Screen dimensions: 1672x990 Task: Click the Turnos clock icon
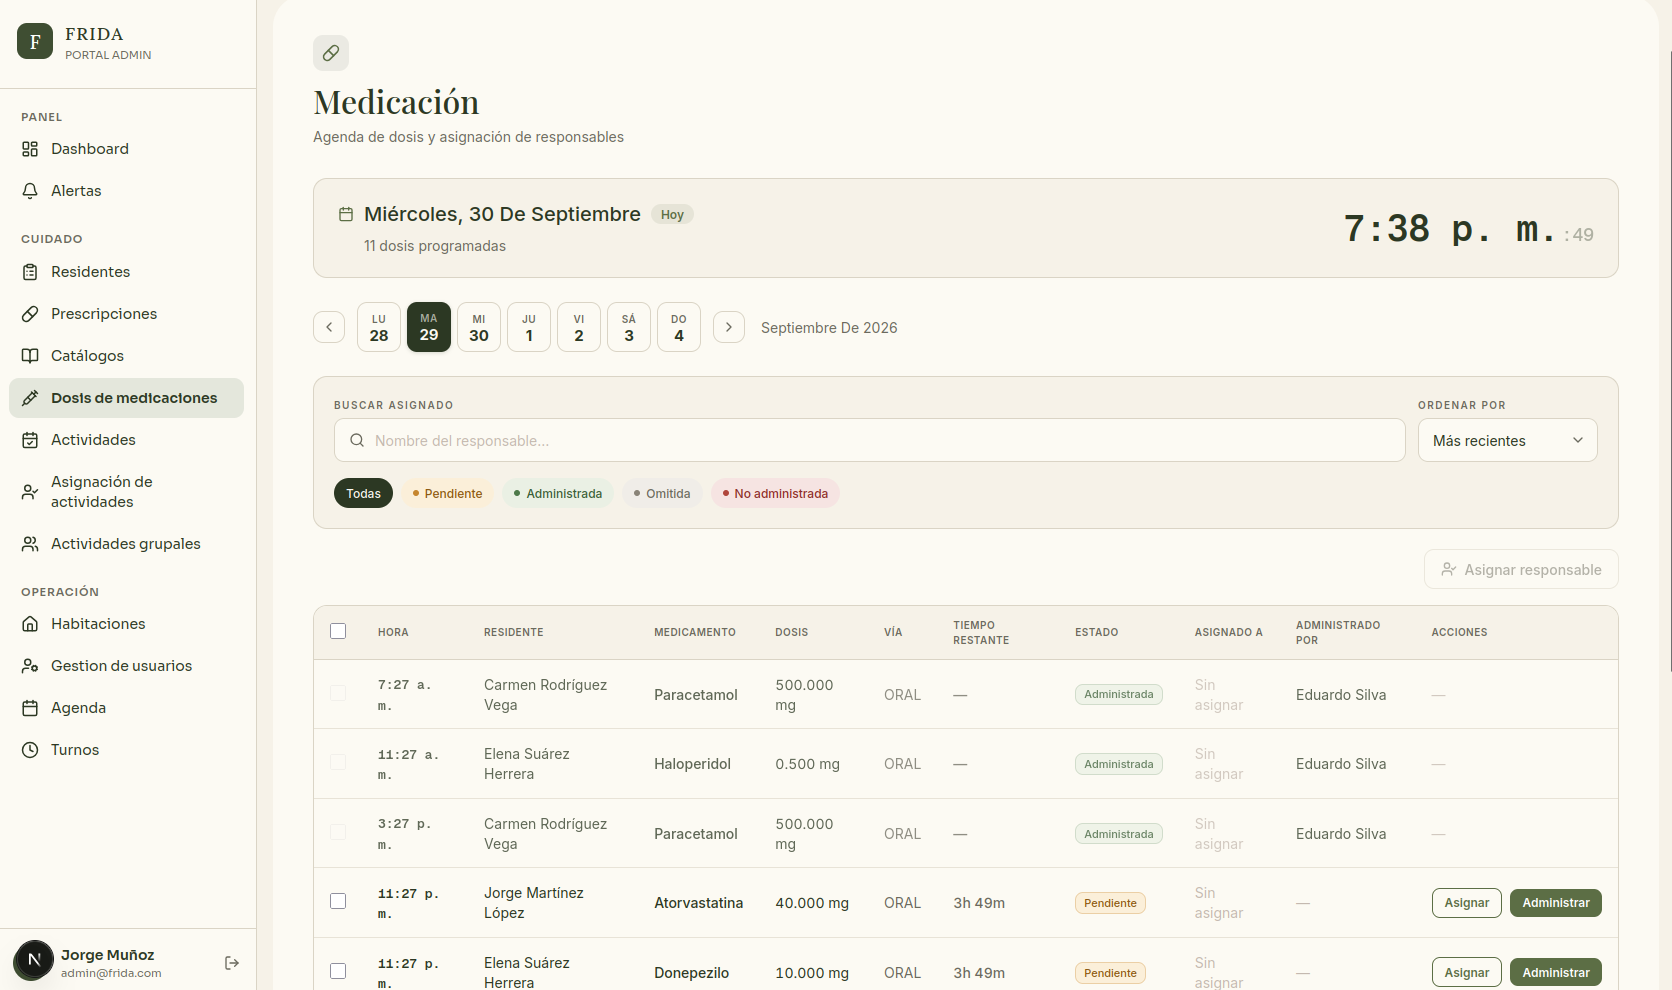30,750
